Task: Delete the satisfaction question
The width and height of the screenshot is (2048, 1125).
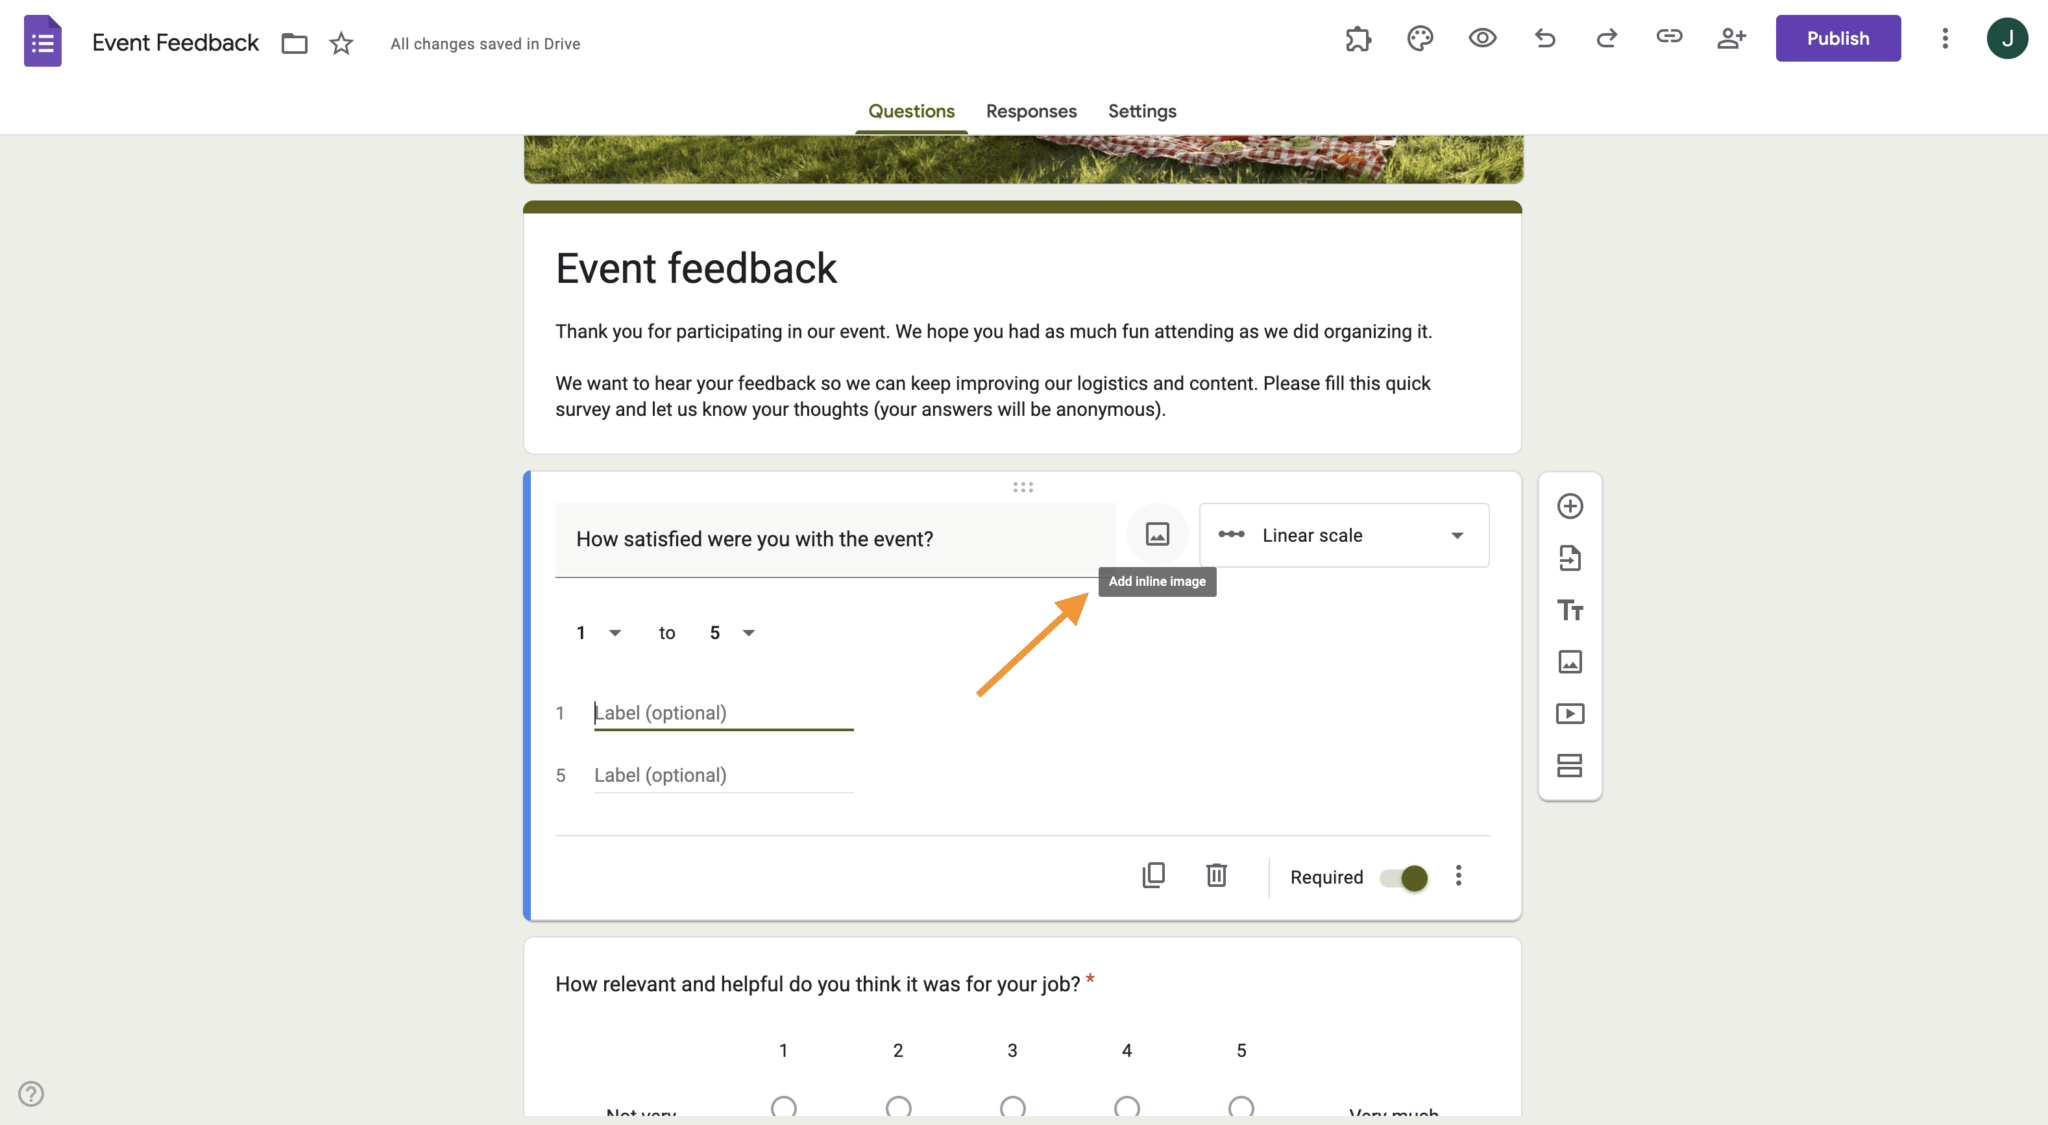Action: pyautogui.click(x=1216, y=874)
